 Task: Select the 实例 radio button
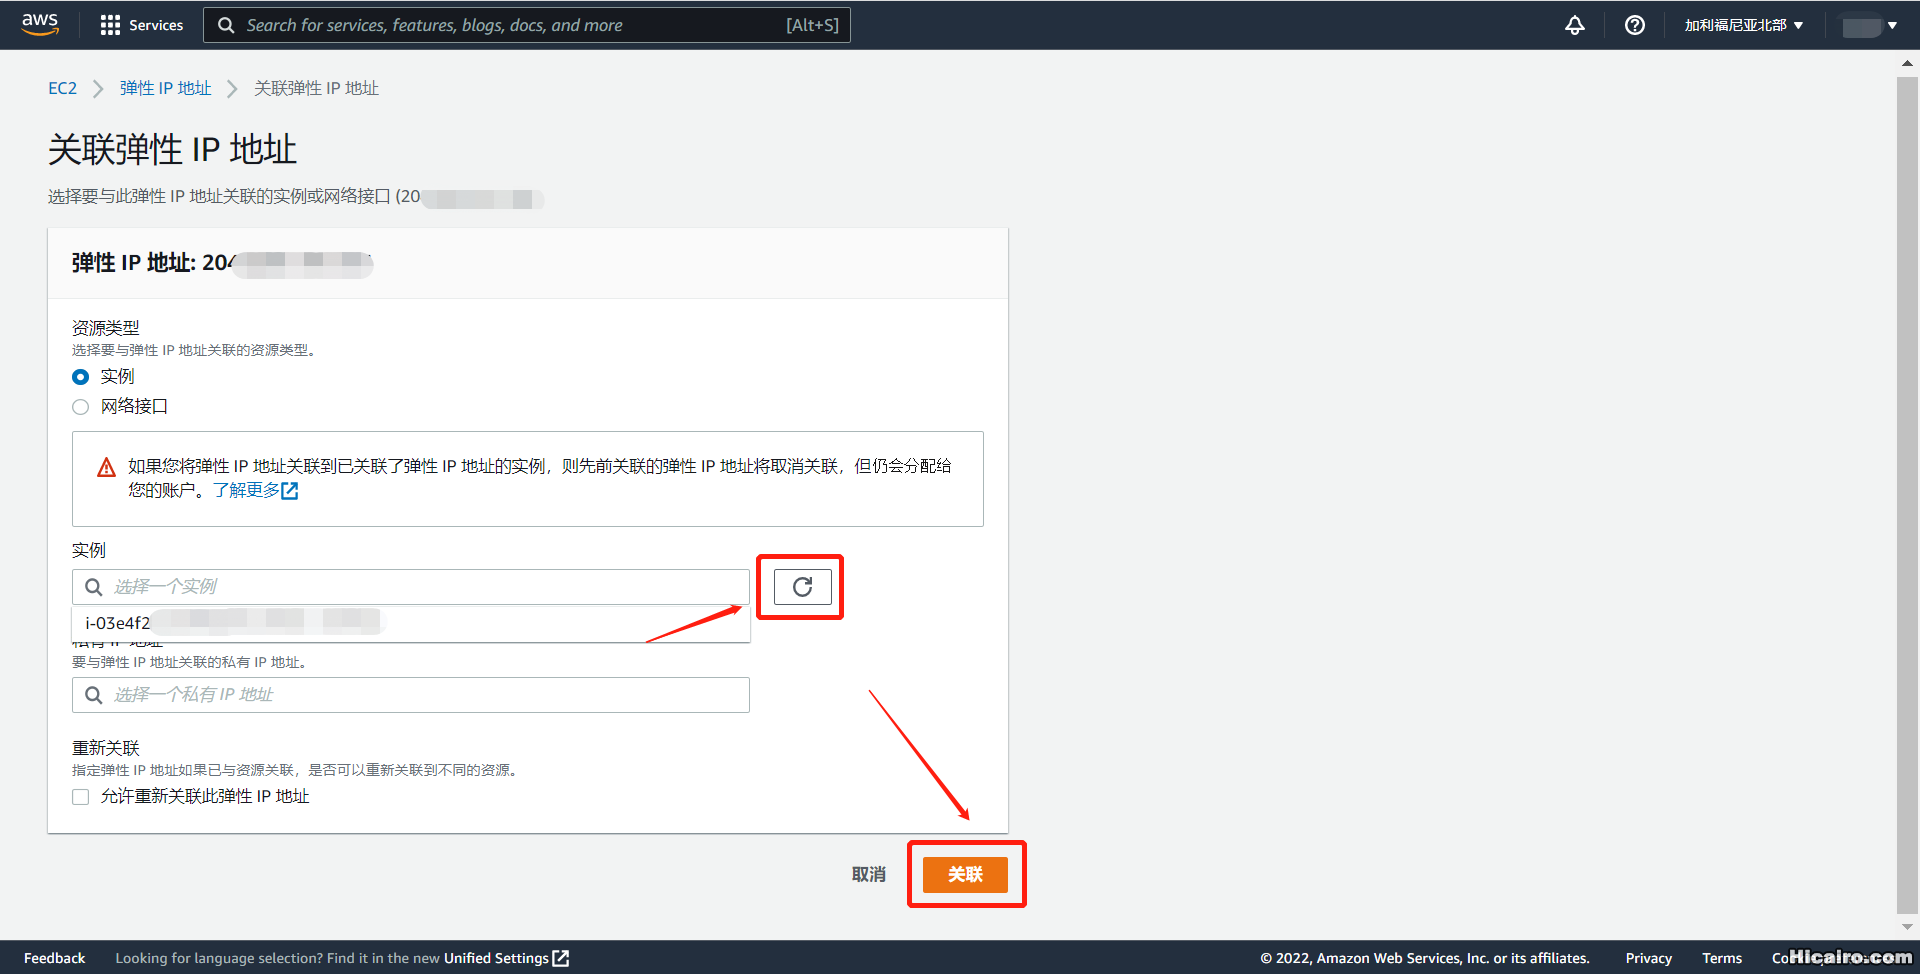pyautogui.click(x=80, y=377)
